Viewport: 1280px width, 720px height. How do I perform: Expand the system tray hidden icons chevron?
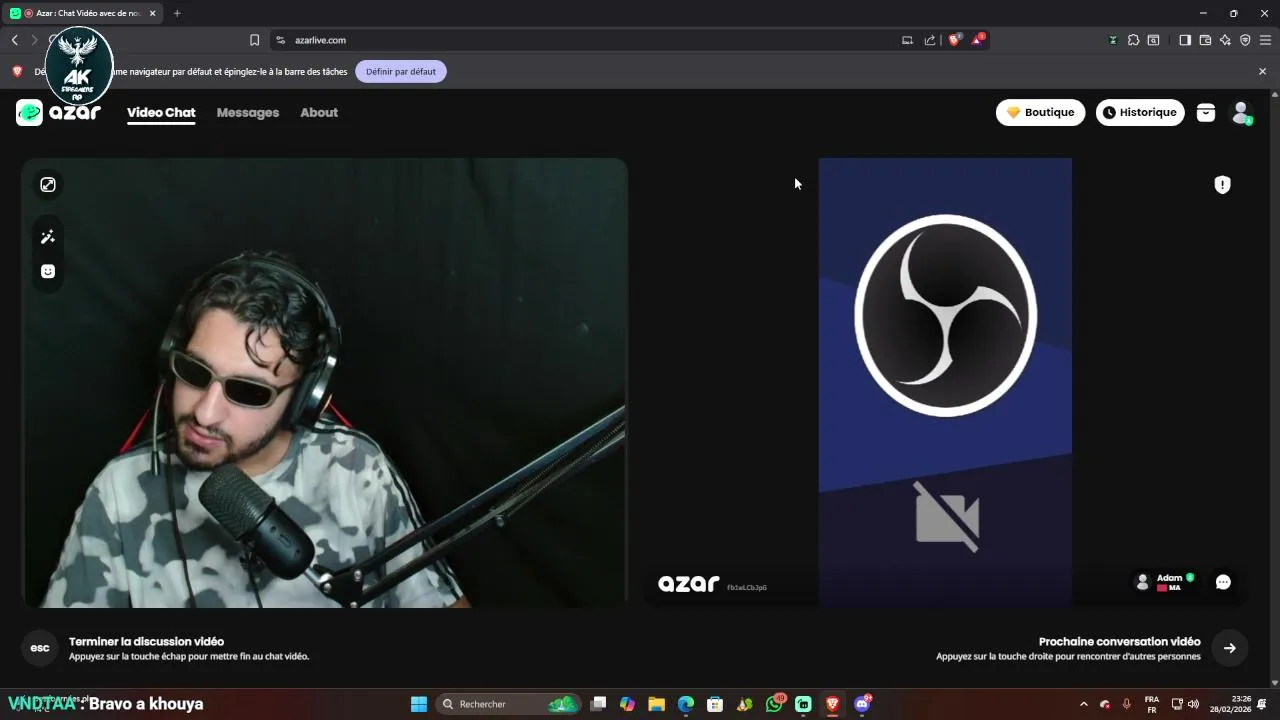click(x=1083, y=704)
